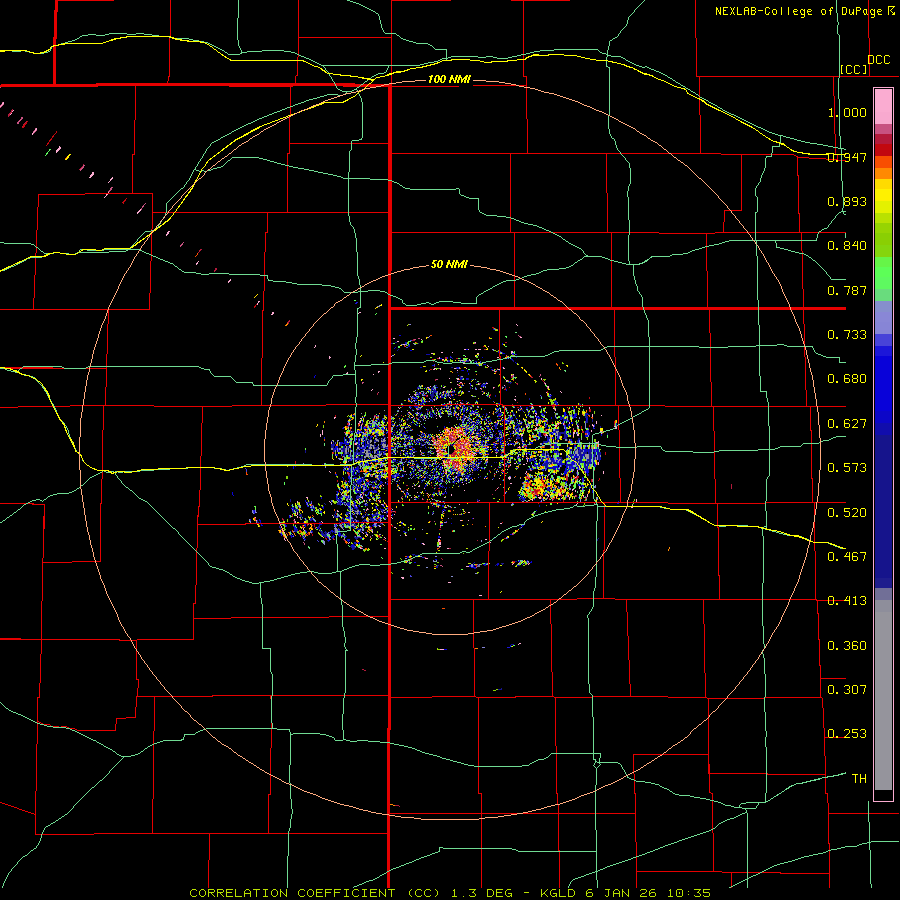Pick the bright green color bar segment
This screenshot has width=900, height=900.
pyautogui.click(x=883, y=274)
